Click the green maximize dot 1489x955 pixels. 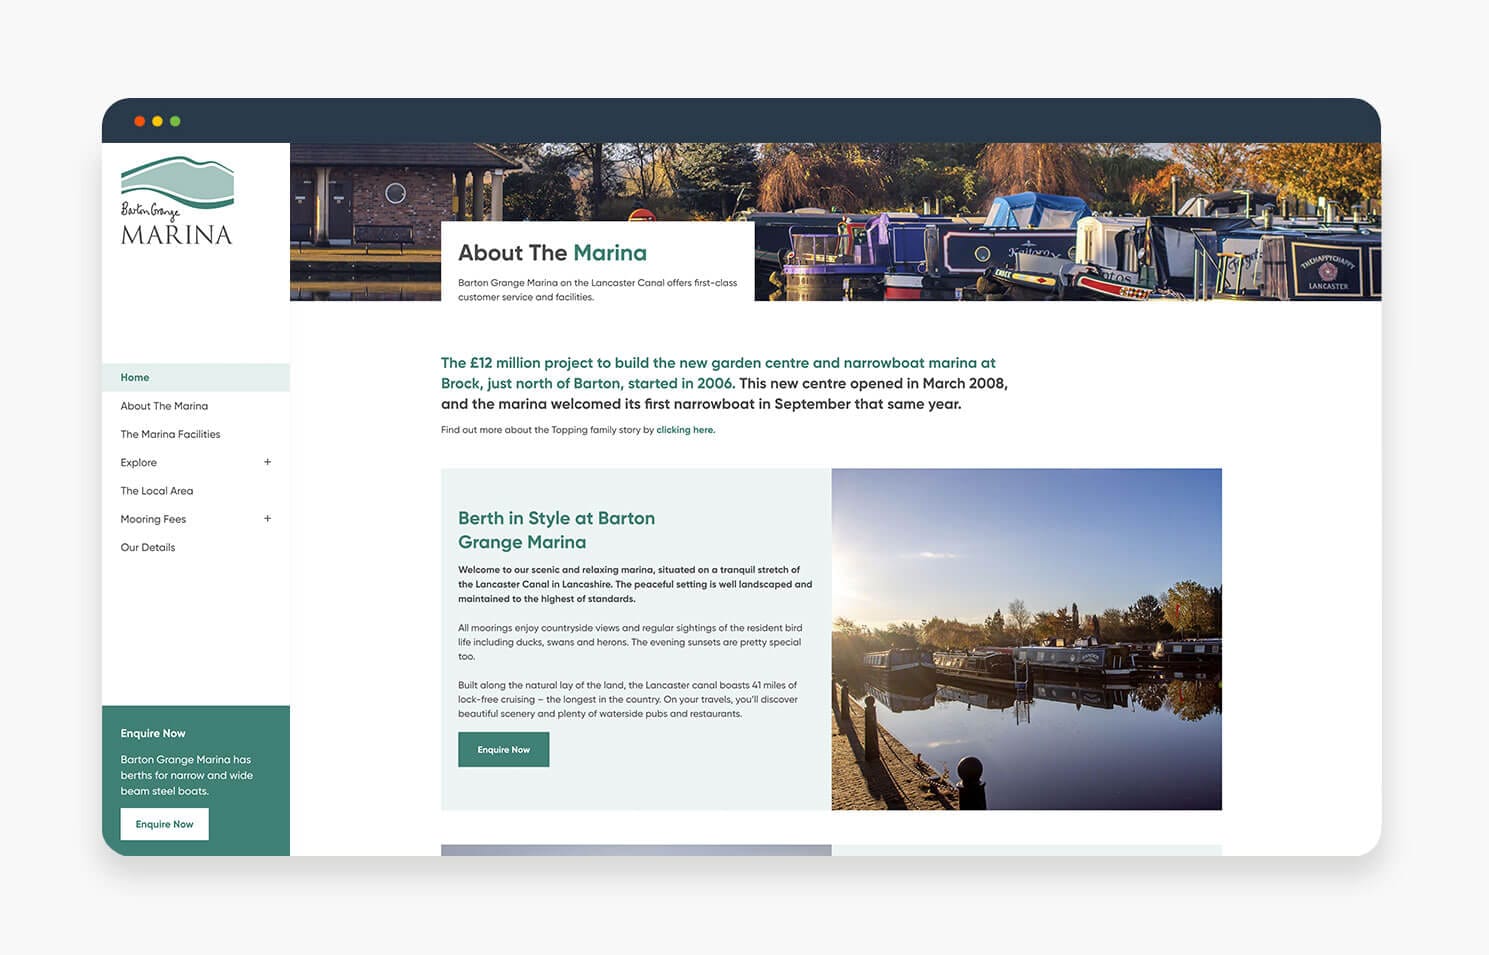(x=175, y=121)
